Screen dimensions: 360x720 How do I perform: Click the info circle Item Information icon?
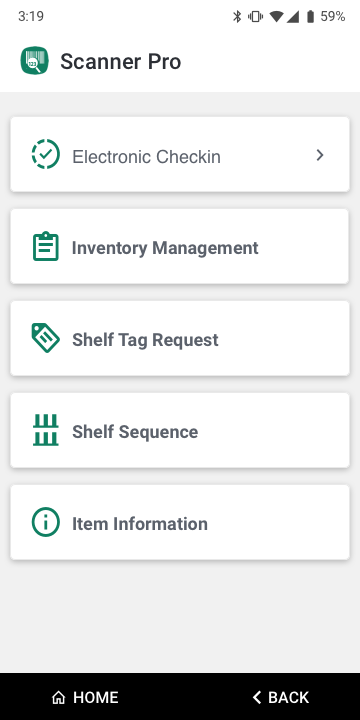click(x=45, y=522)
